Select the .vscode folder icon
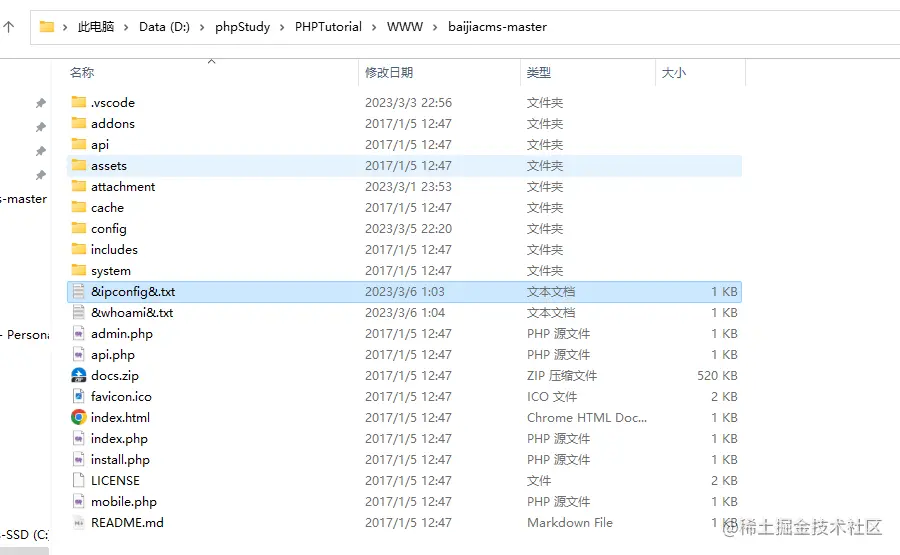The height and width of the screenshot is (555, 900). pos(79,102)
